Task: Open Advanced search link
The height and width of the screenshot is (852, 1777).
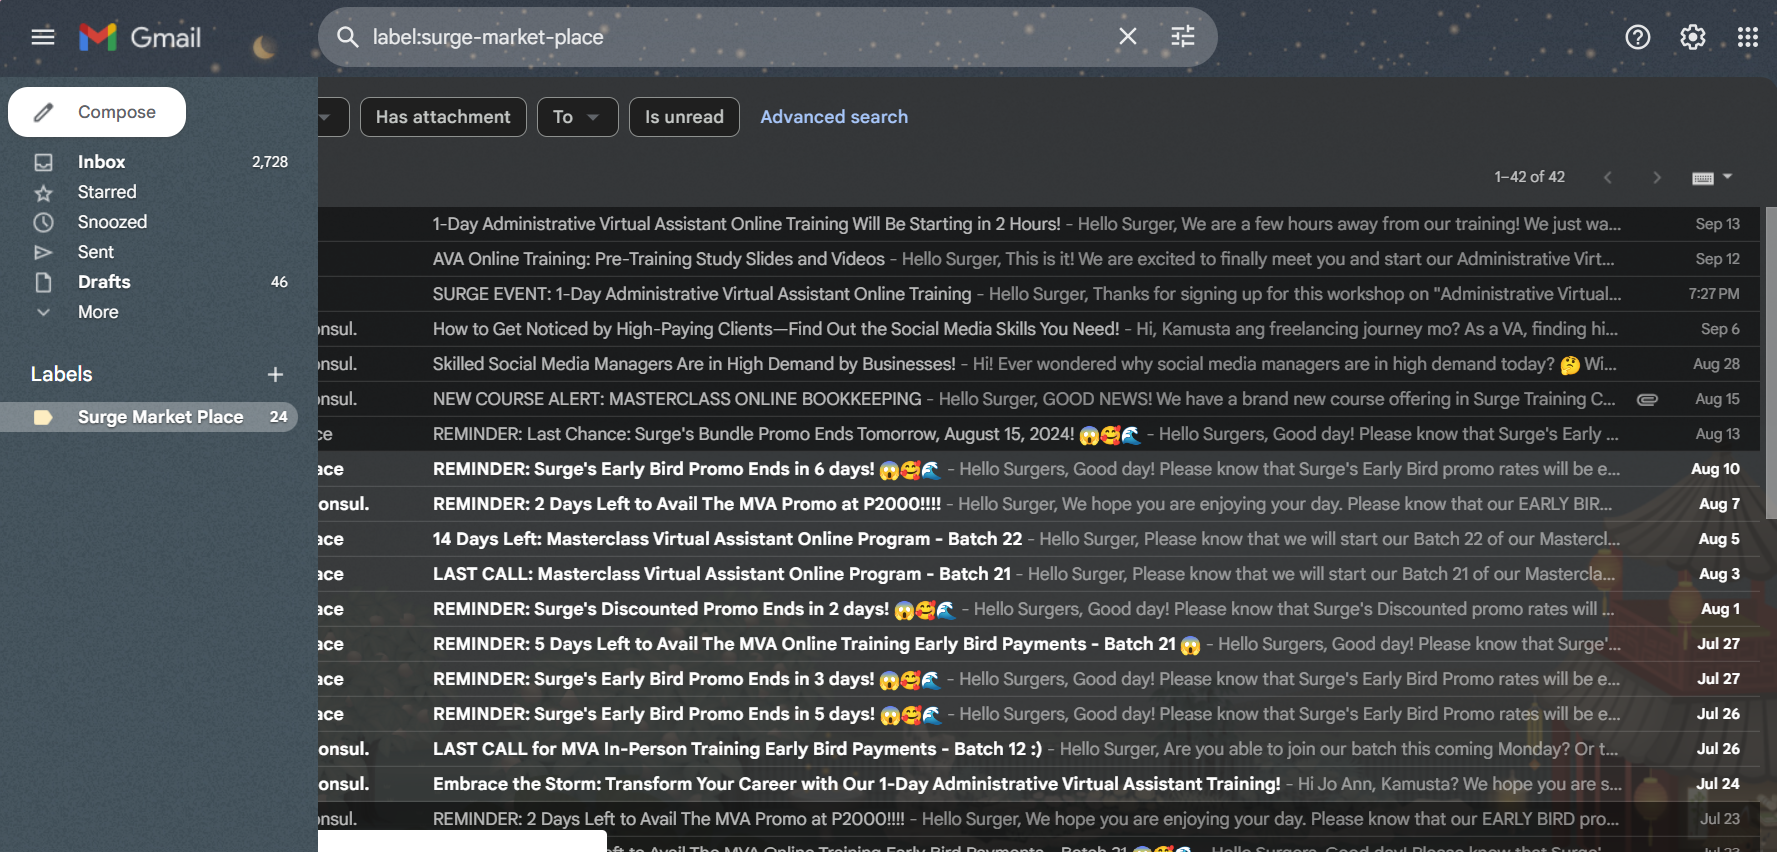Action: click(x=834, y=117)
